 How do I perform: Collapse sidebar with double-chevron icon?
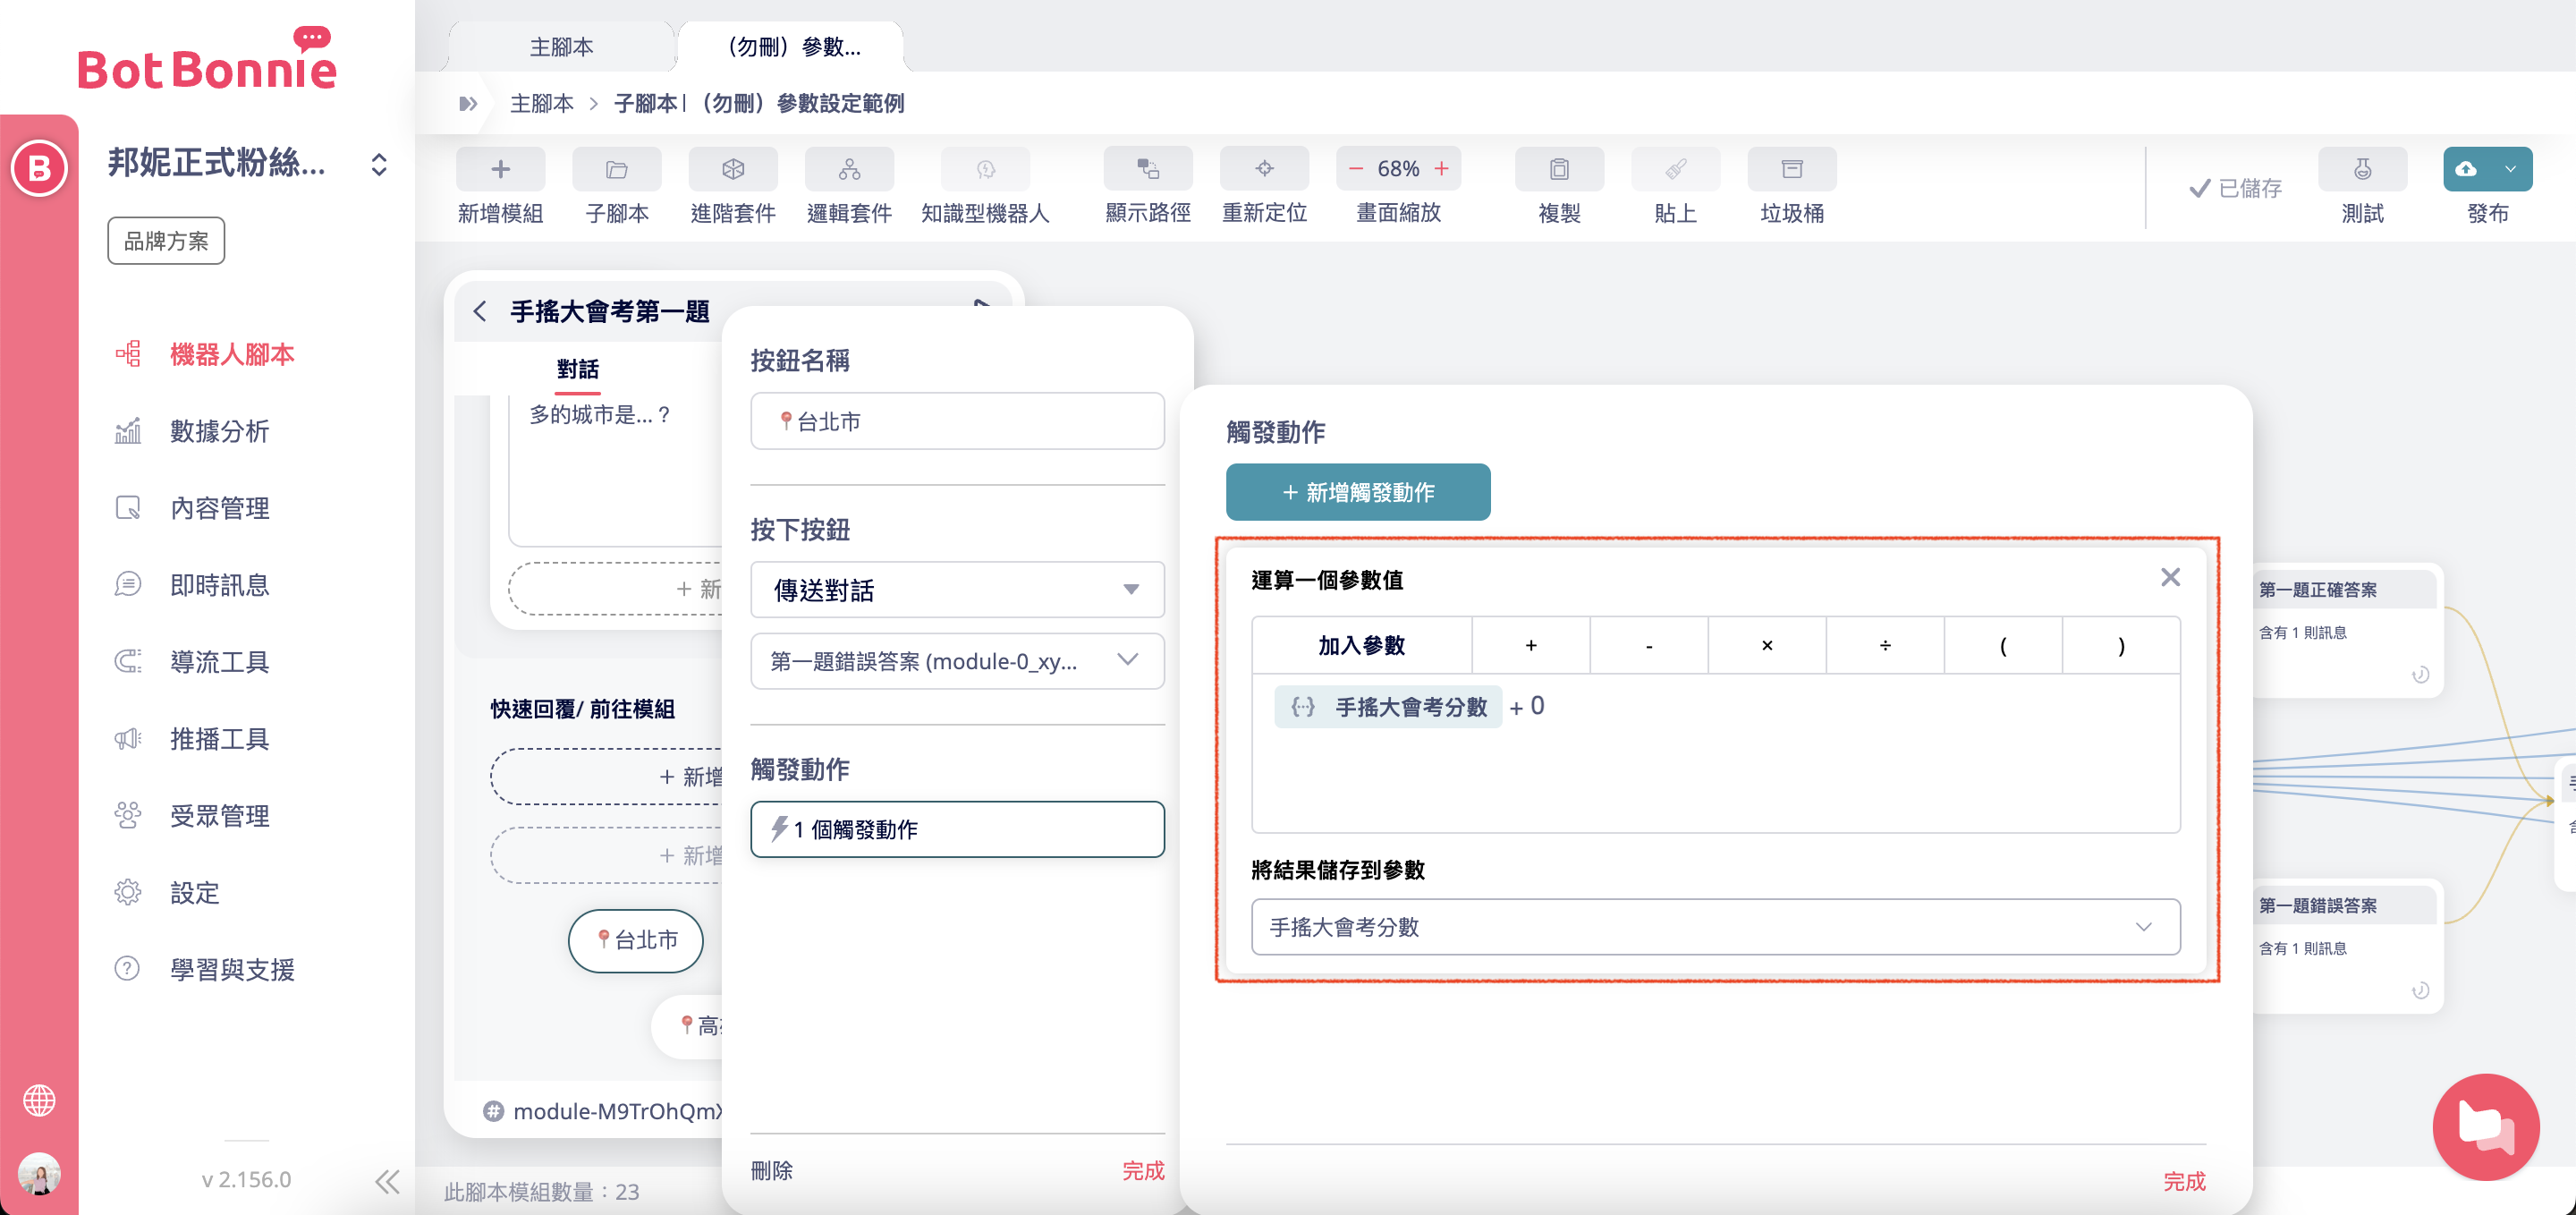coord(387,1181)
